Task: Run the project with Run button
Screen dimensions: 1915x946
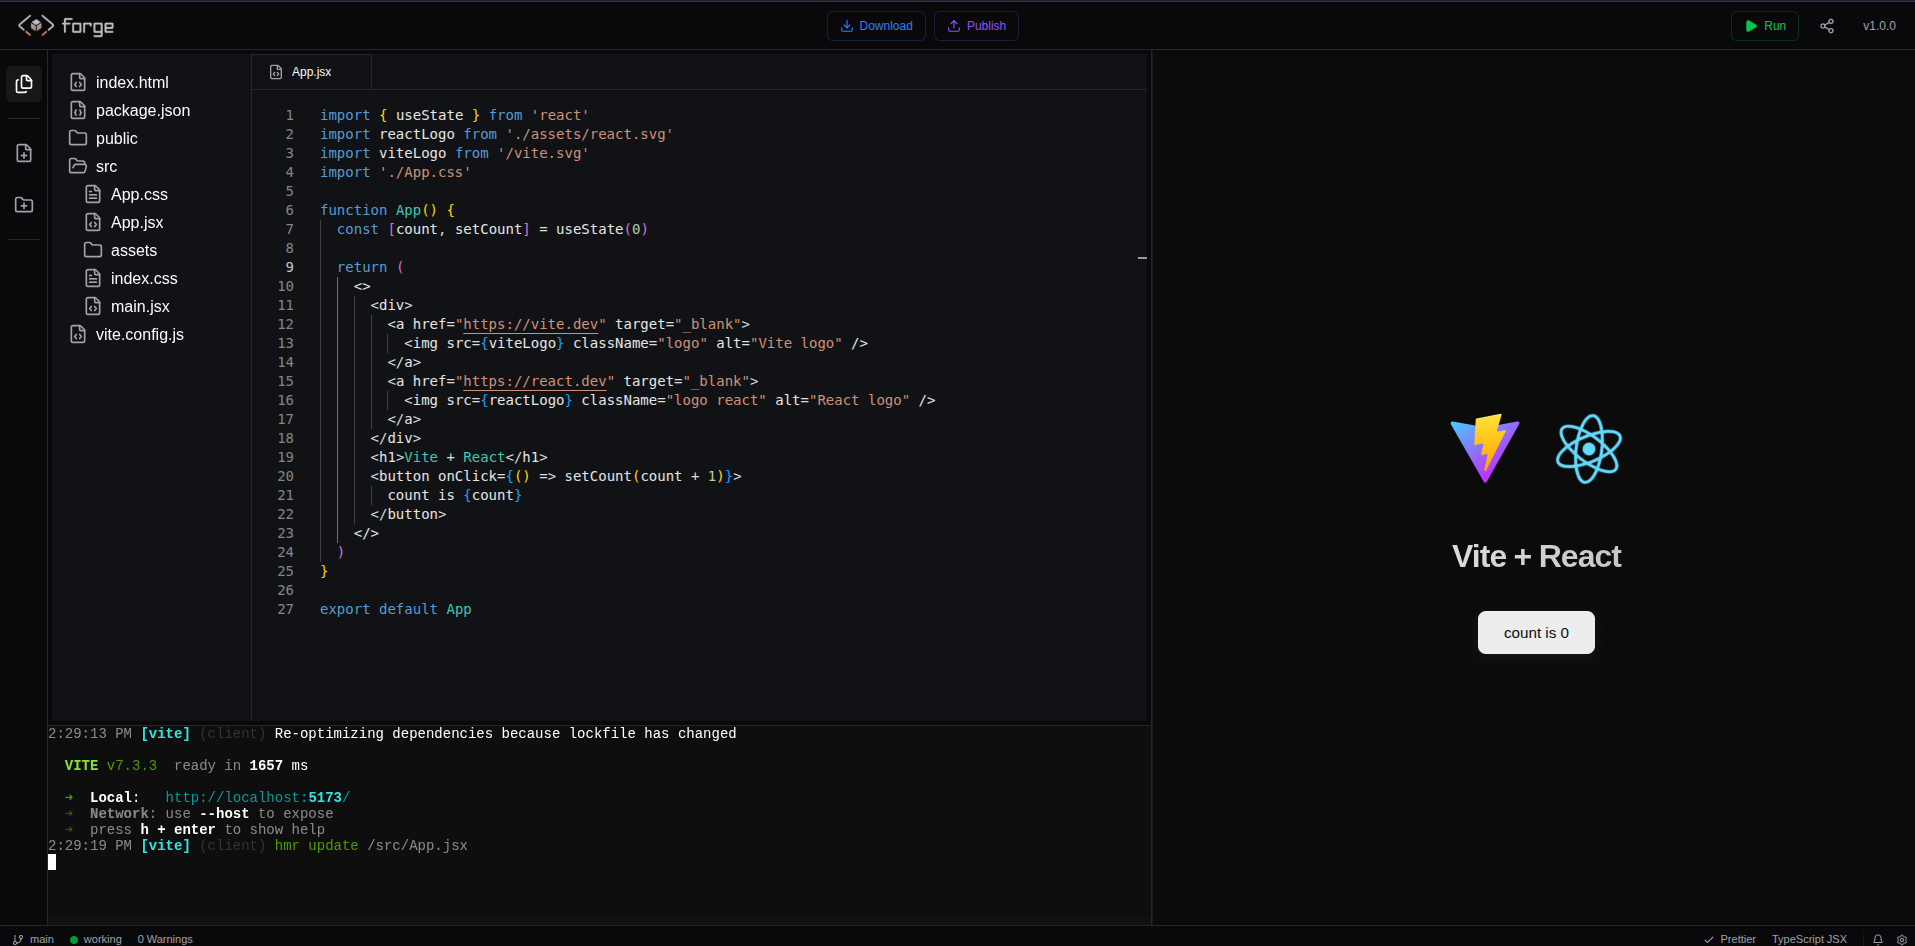Action: click(1765, 26)
